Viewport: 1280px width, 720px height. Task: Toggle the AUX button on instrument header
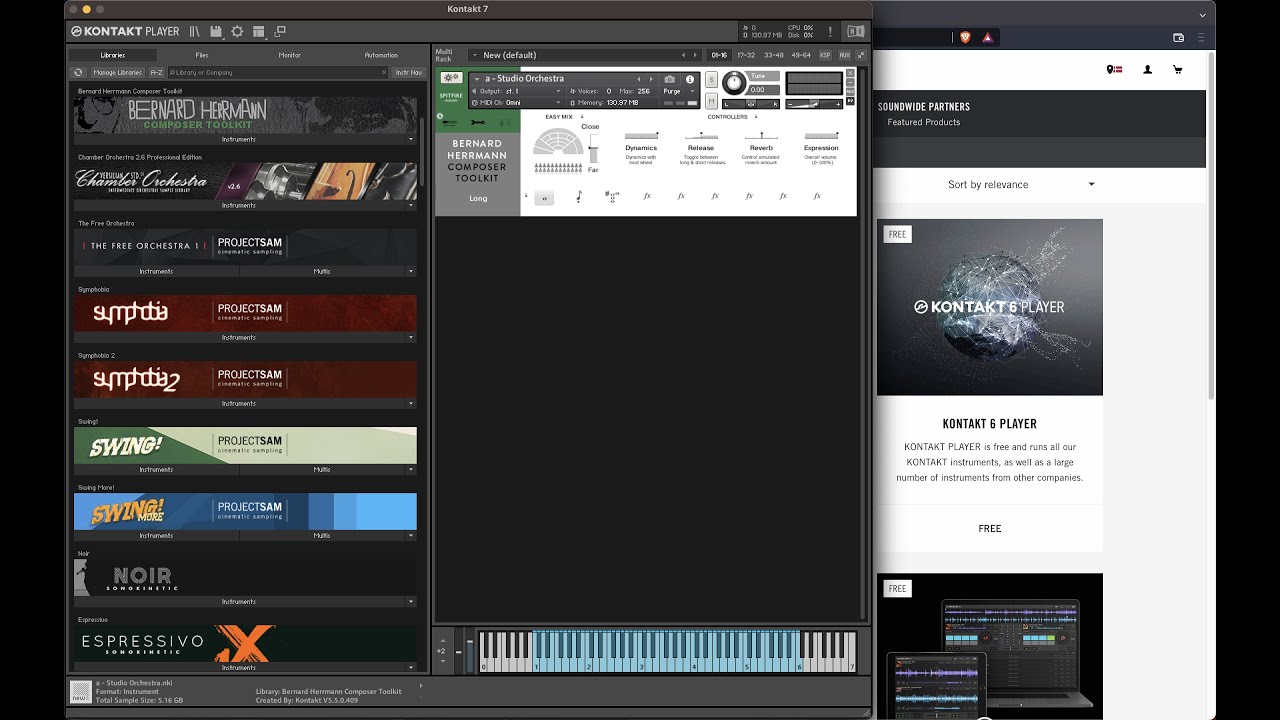[850, 91]
